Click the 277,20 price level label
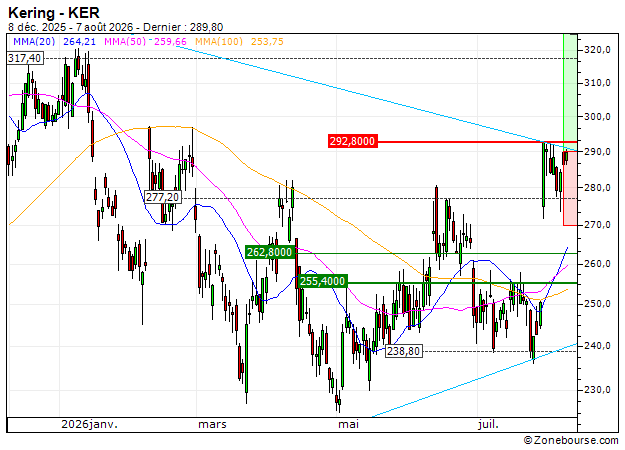Viewport: 625px width, 450px height. [163, 197]
